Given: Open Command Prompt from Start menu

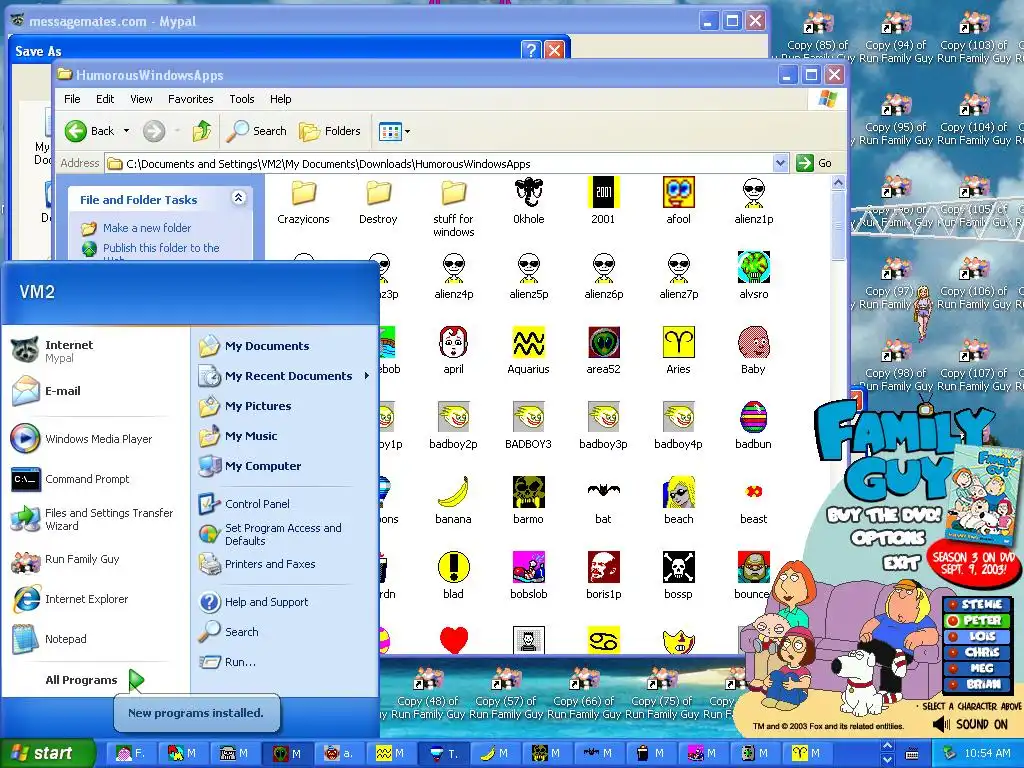Looking at the screenshot, I should (x=88, y=479).
